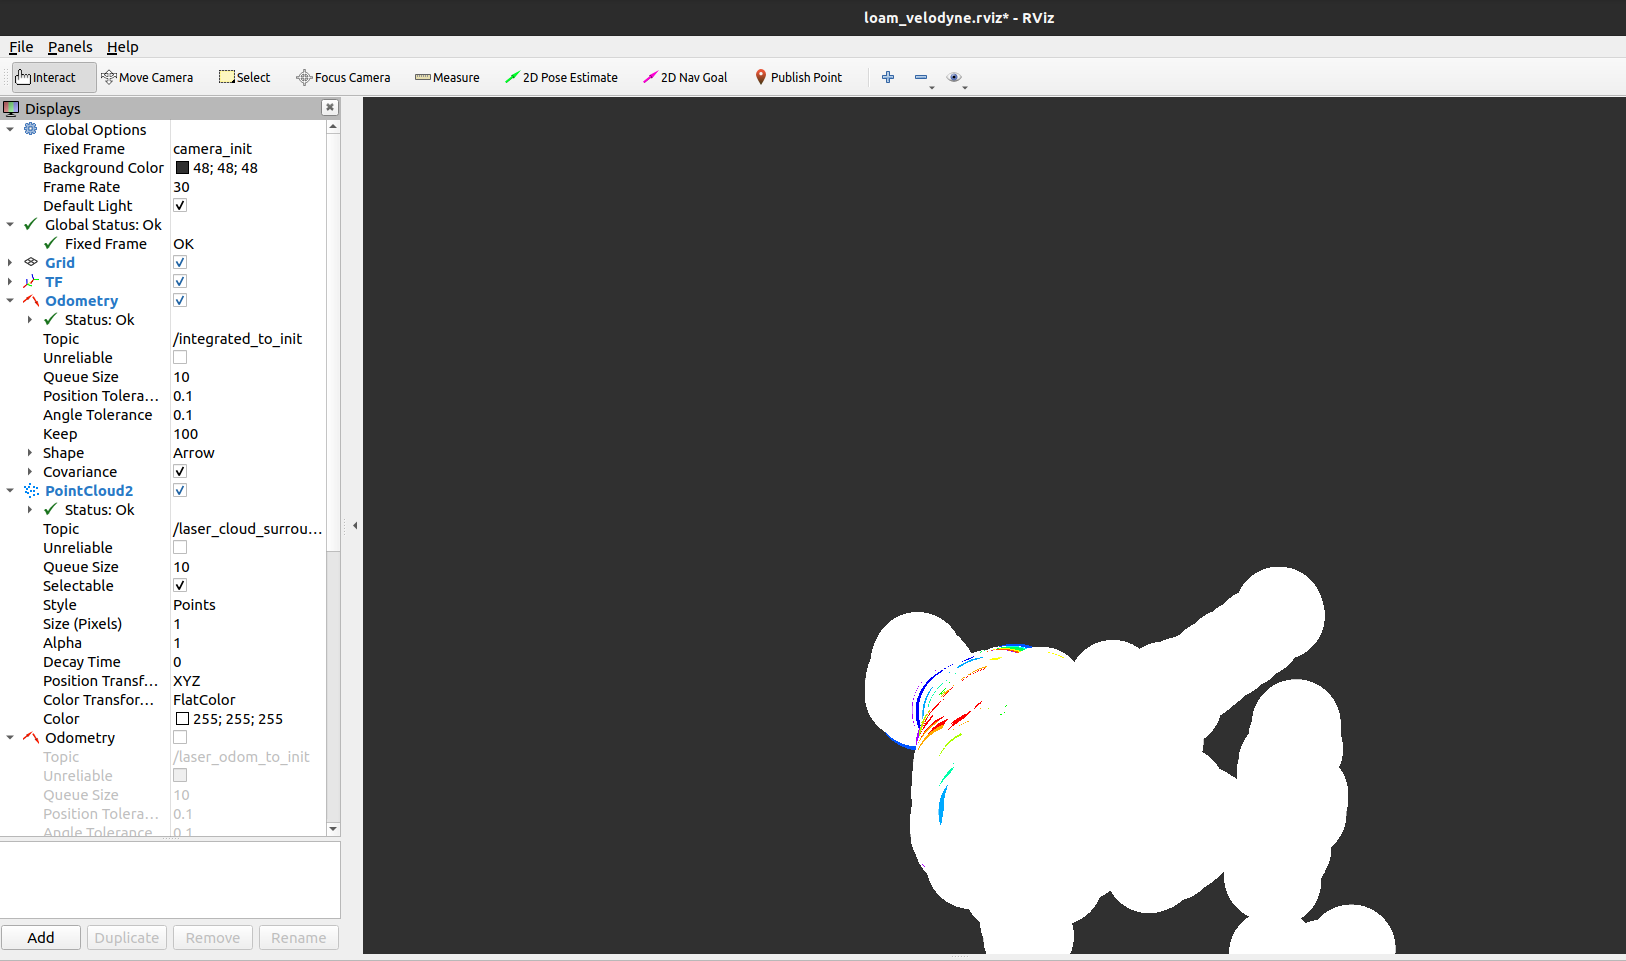Collapse the Global Status section
This screenshot has height=961, width=1626.
point(10,224)
